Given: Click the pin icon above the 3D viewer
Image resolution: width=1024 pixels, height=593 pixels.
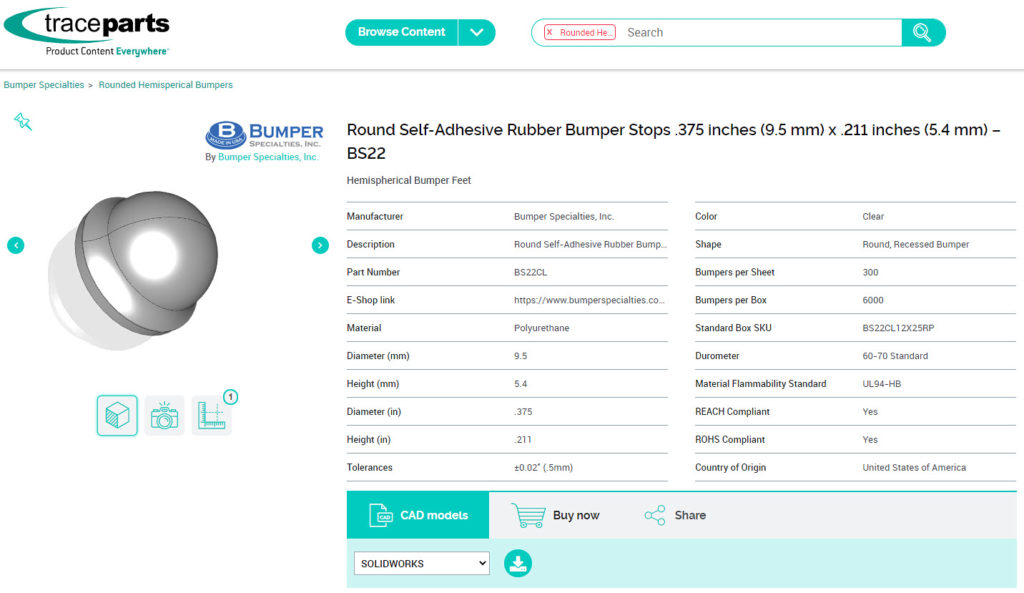Looking at the screenshot, I should 23,121.
